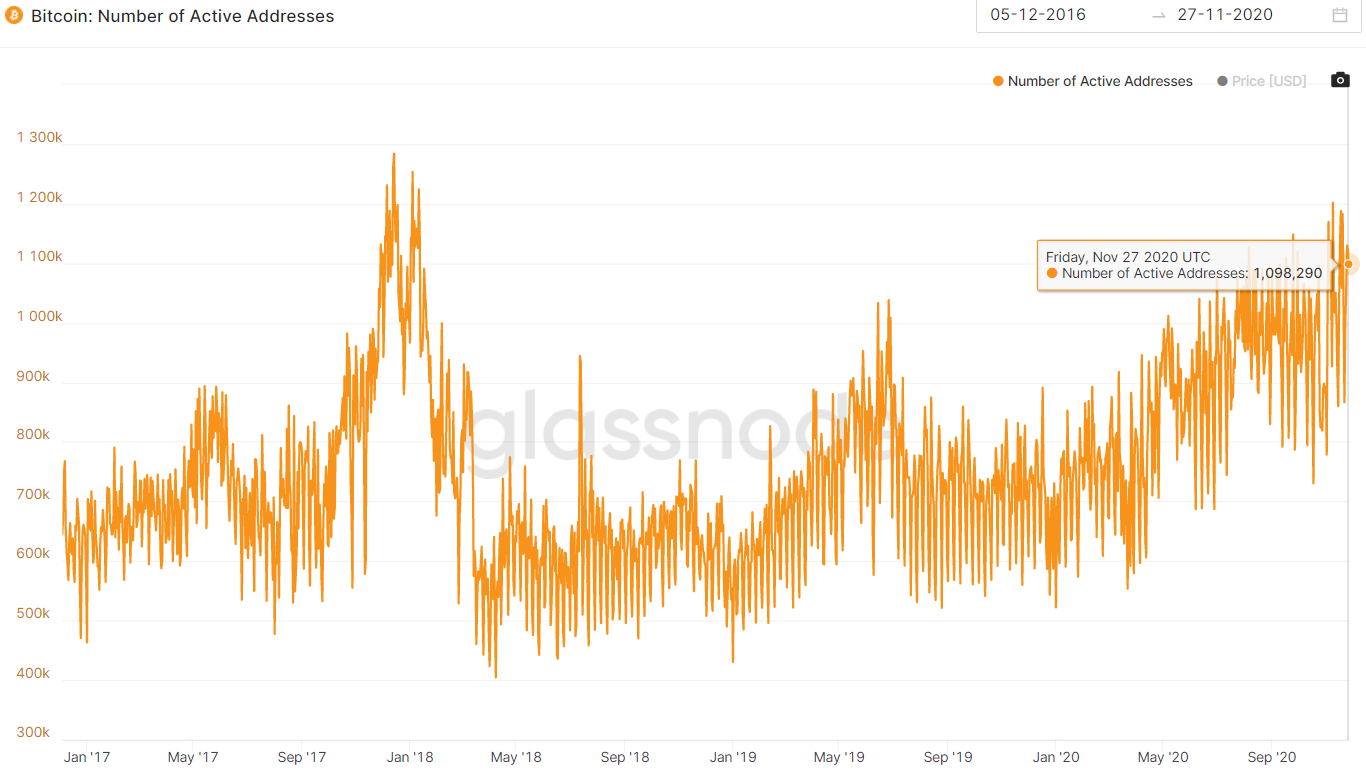Click the 700k y-axis label
Viewport: 1366px width, 774px height.
click(x=33, y=494)
